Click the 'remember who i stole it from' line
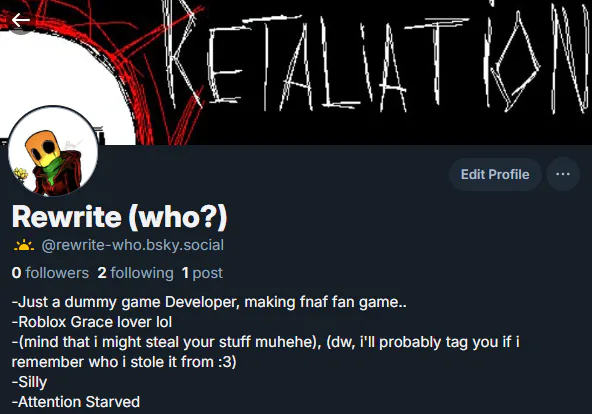592x414 pixels. pos(124,362)
